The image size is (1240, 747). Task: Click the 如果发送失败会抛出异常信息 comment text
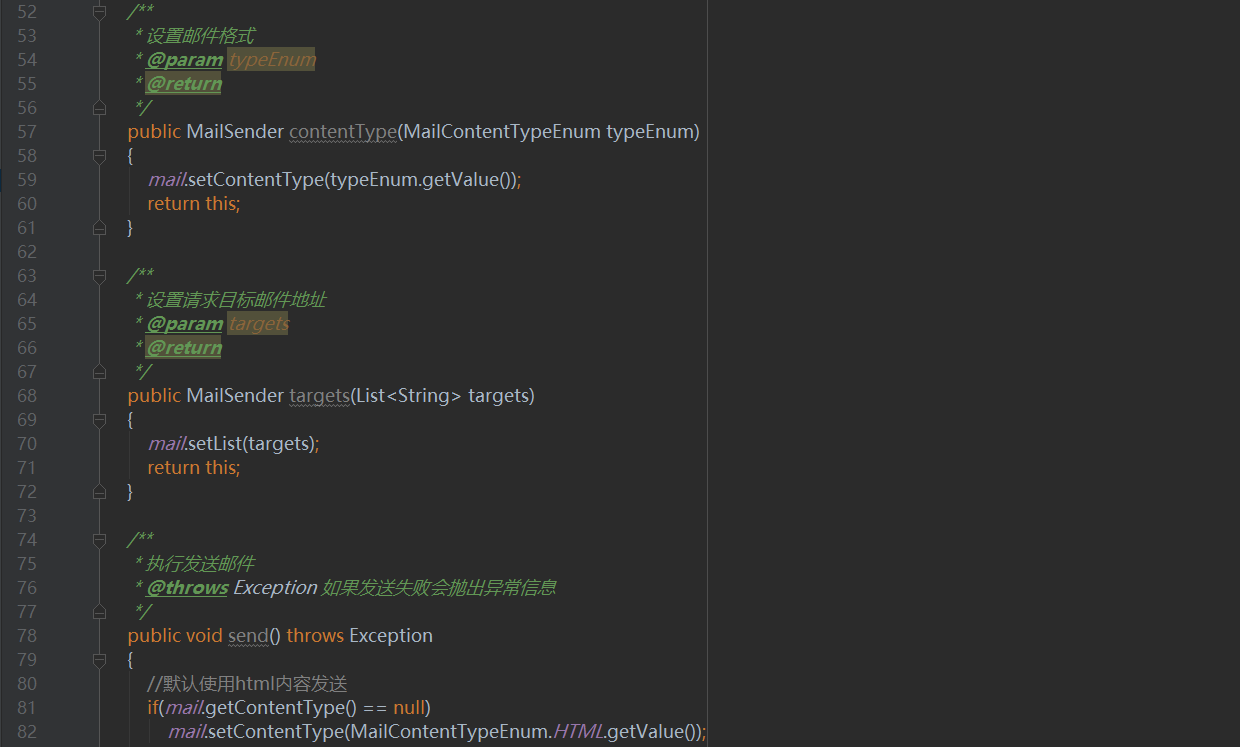(439, 588)
